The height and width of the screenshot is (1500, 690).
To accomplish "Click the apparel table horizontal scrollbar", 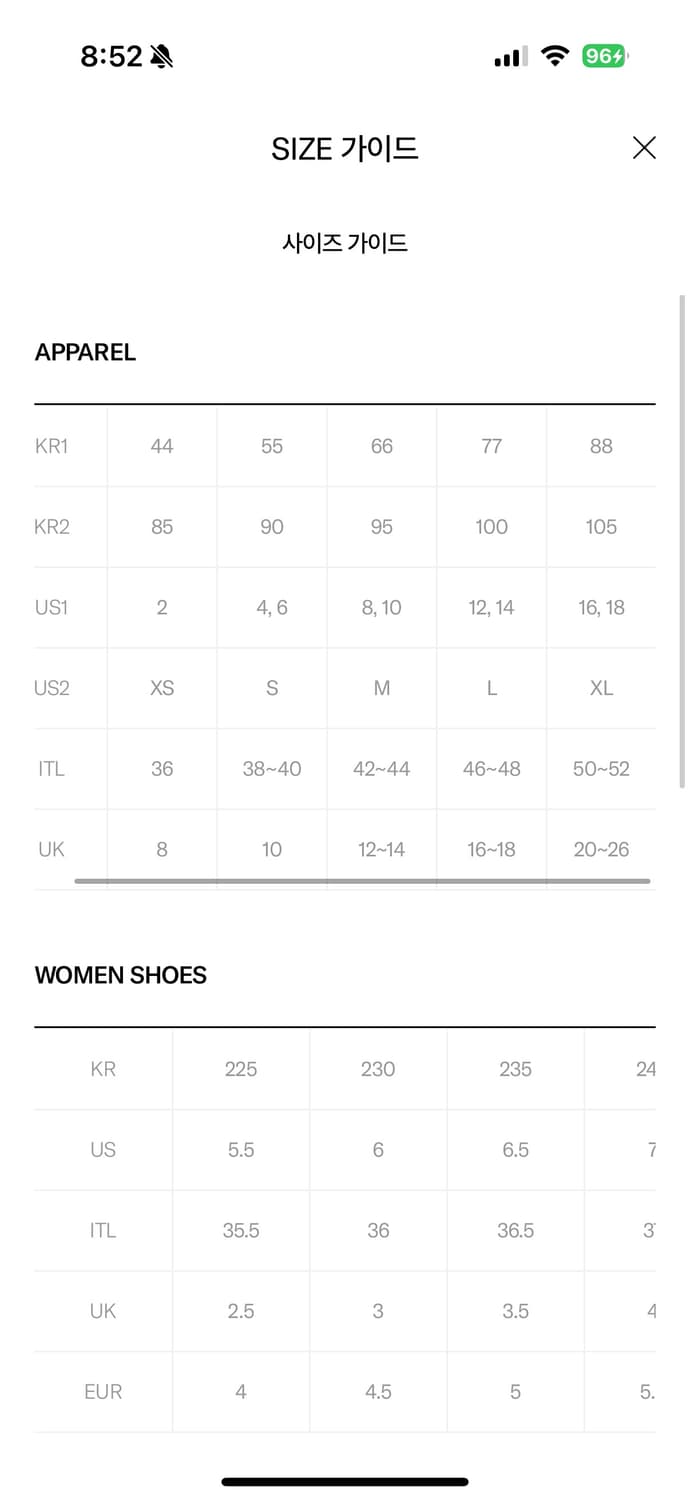I will [x=362, y=881].
